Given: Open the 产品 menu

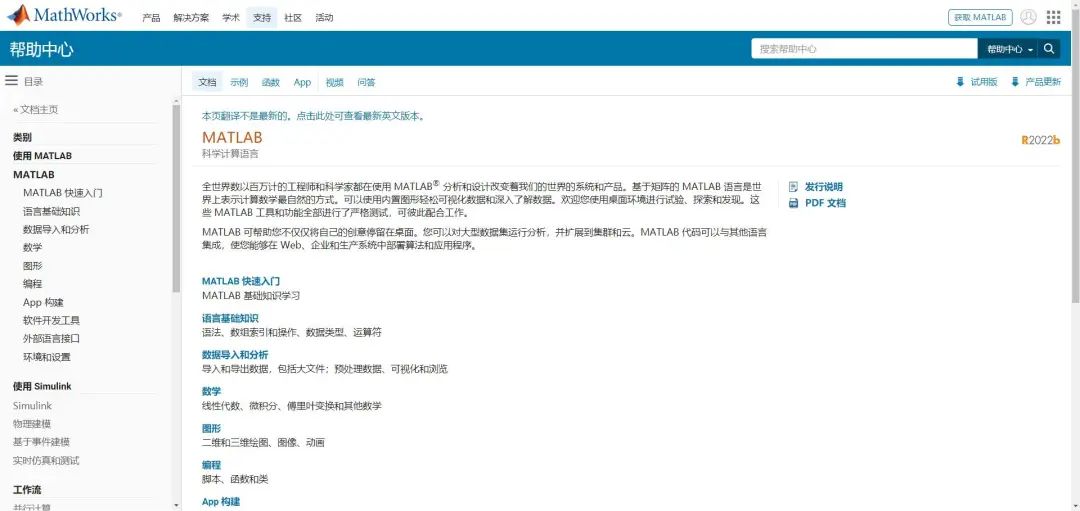Looking at the screenshot, I should tap(151, 18).
